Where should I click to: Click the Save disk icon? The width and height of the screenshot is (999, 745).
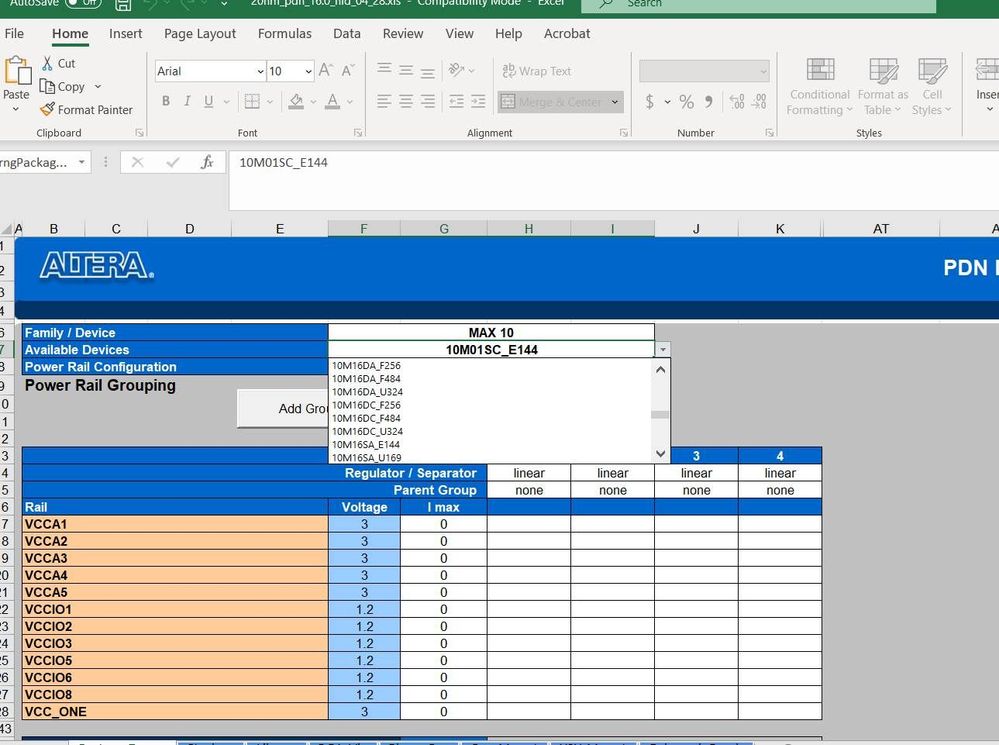(x=123, y=5)
